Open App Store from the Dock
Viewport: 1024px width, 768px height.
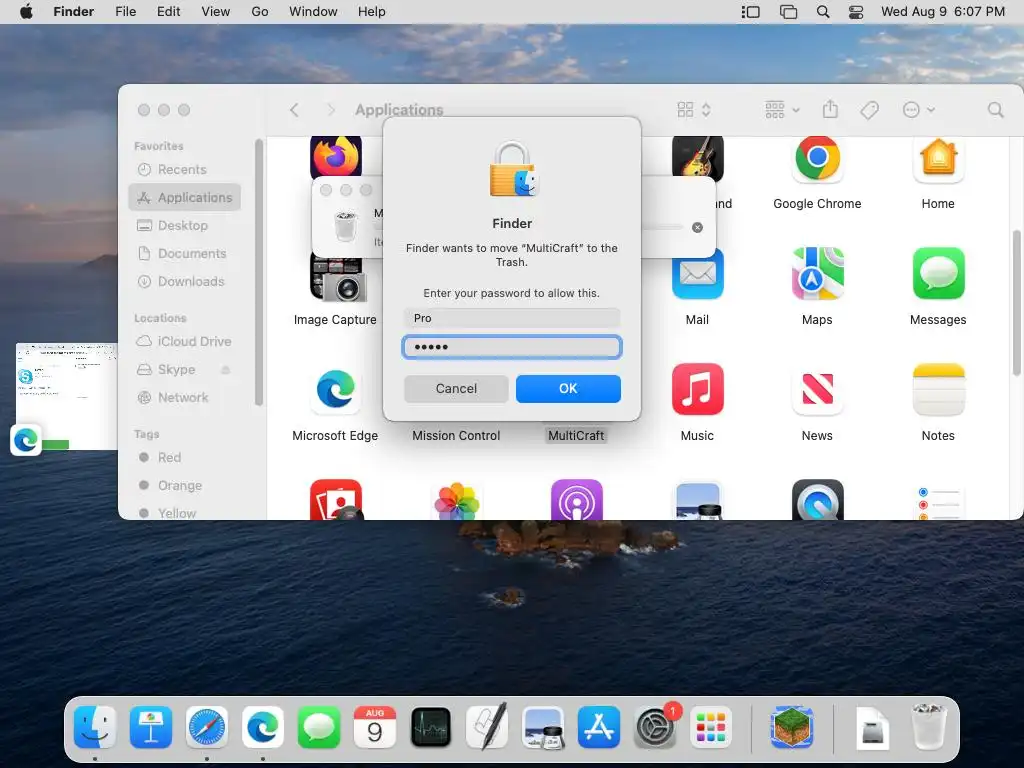pyautogui.click(x=598, y=728)
